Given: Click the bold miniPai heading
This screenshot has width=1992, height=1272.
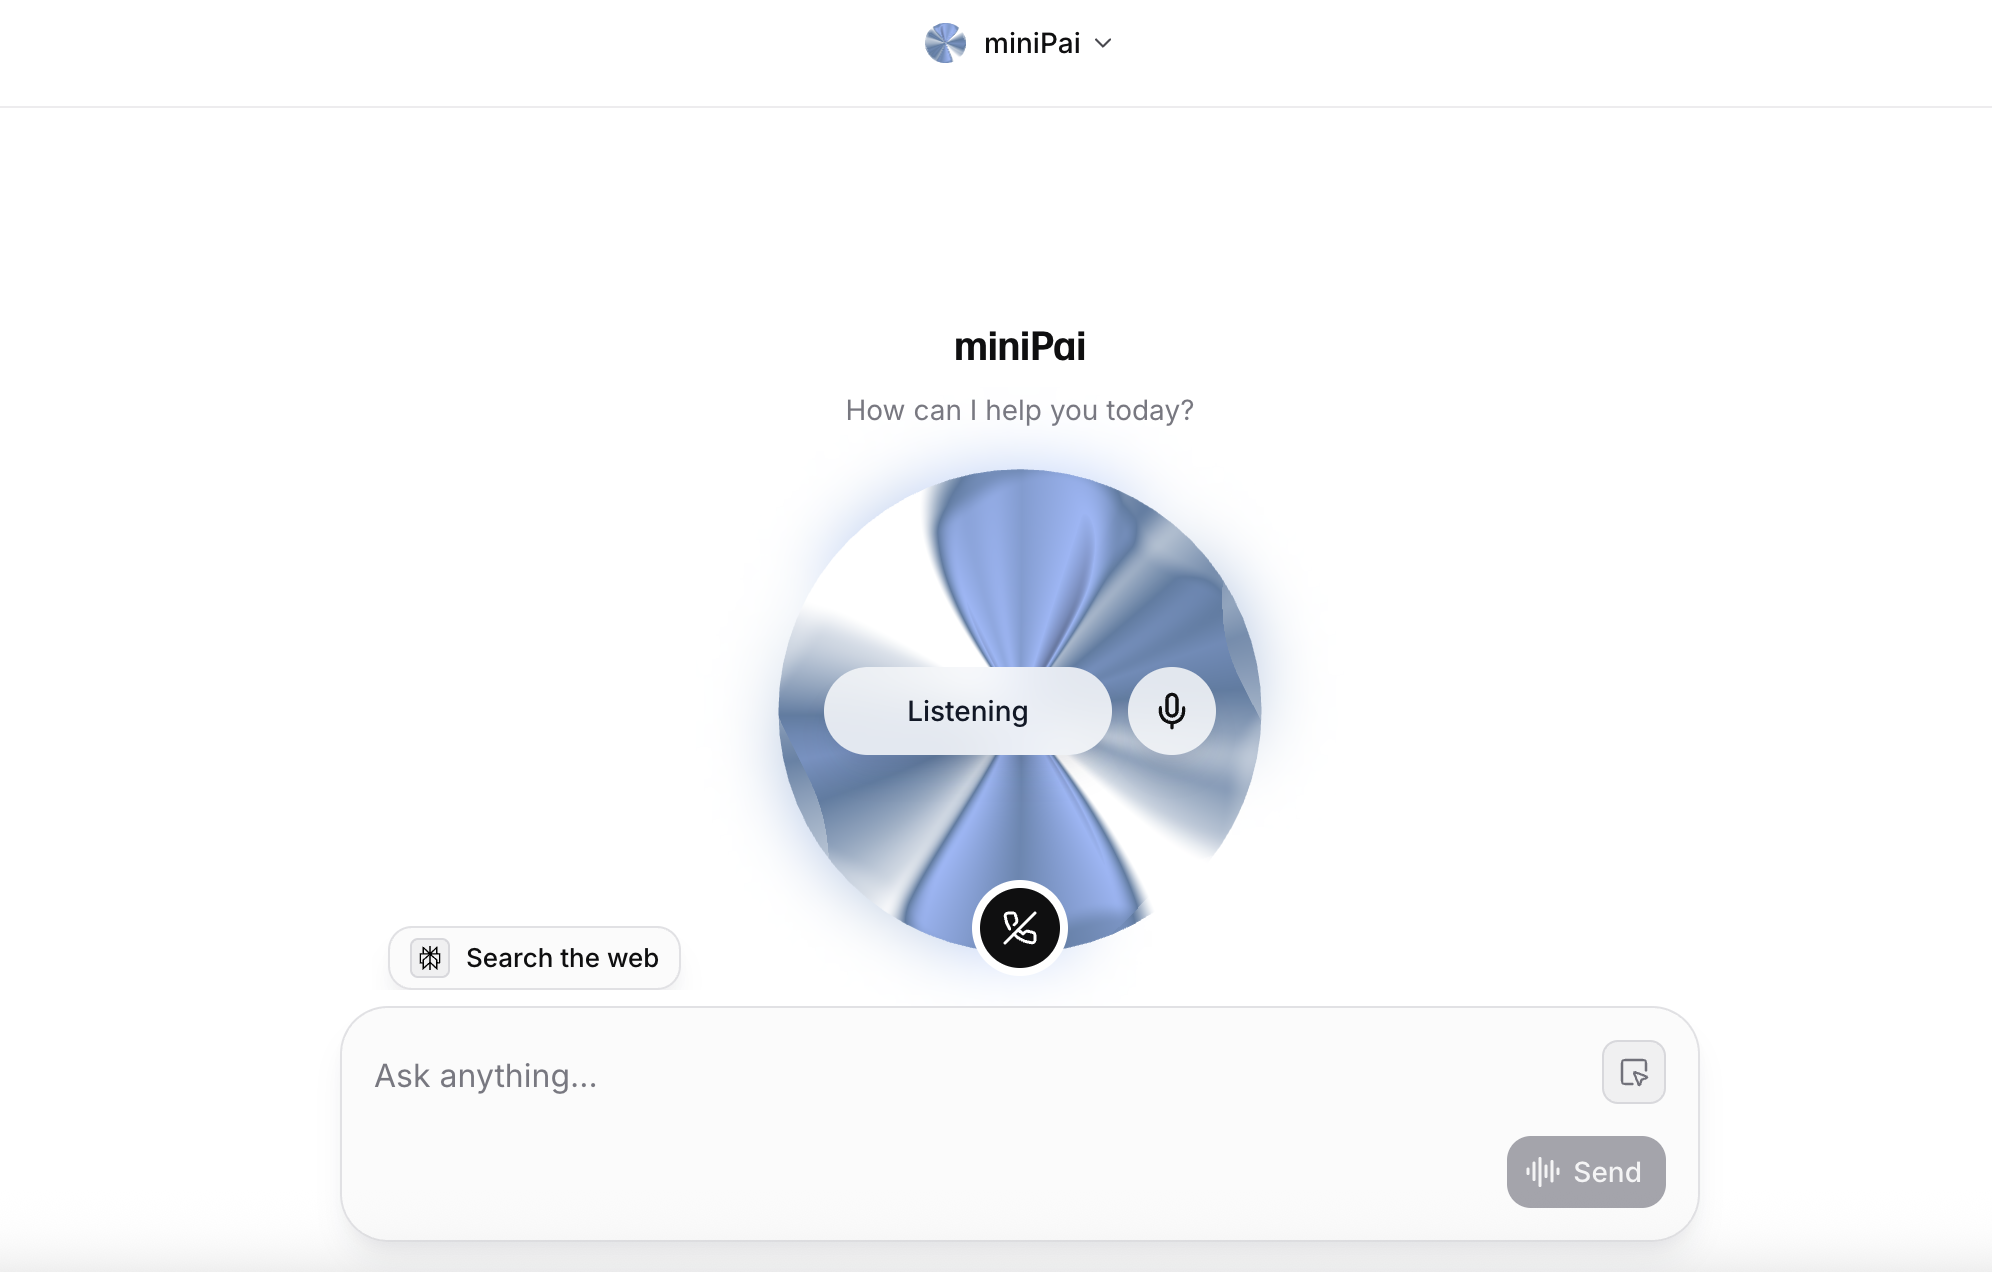Looking at the screenshot, I should (x=1020, y=347).
